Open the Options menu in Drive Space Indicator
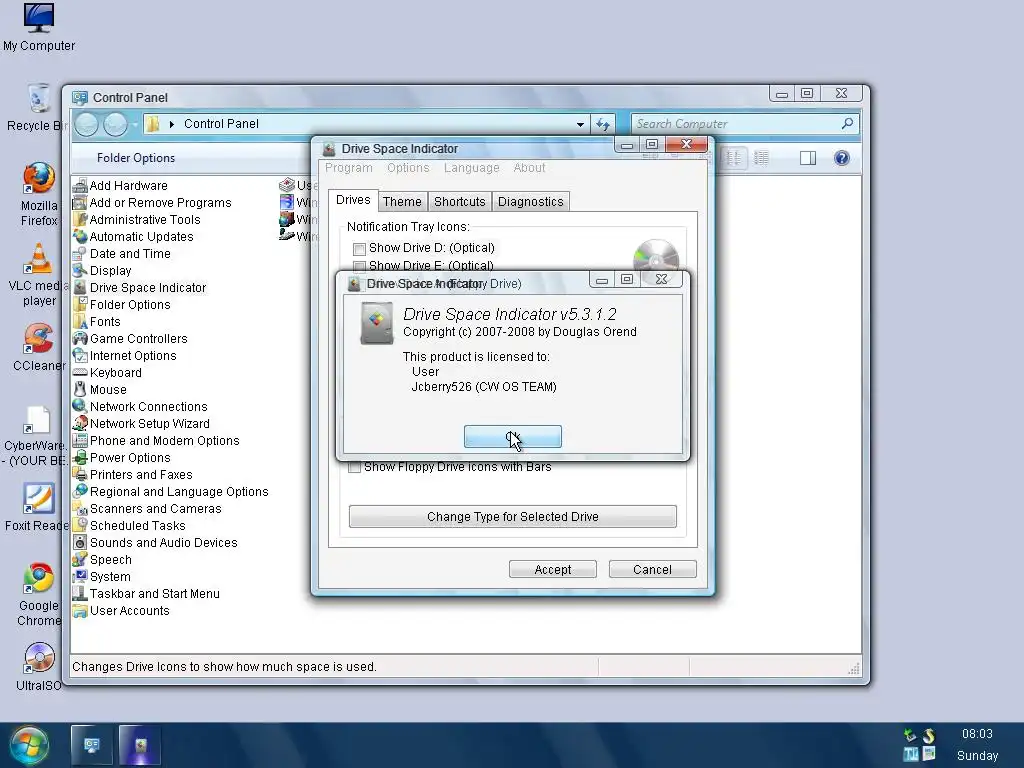 click(408, 168)
